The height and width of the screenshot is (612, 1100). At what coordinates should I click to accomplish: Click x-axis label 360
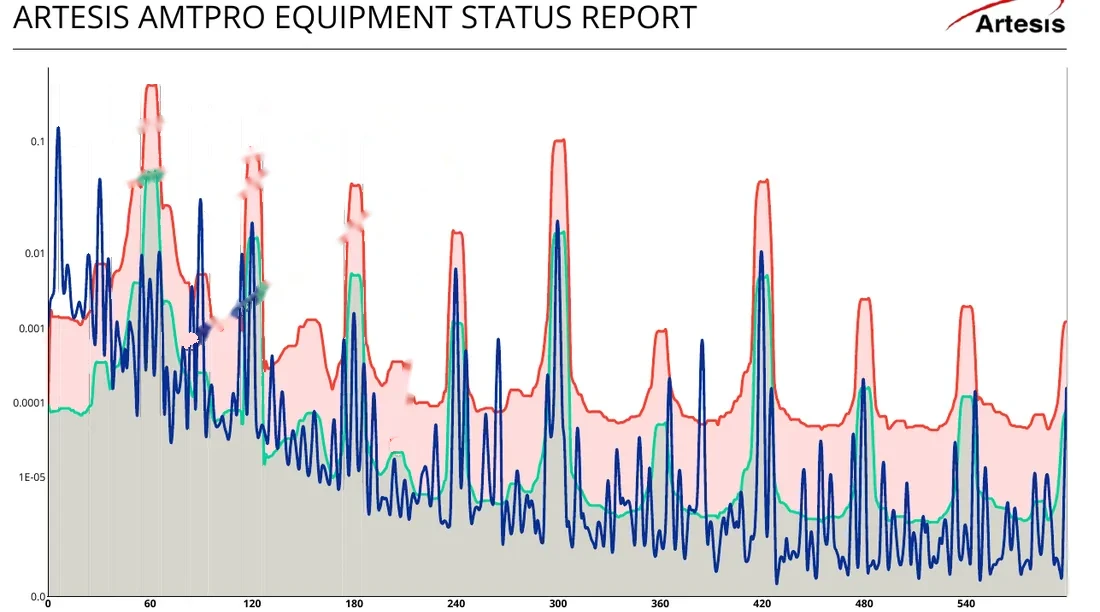click(x=660, y=604)
